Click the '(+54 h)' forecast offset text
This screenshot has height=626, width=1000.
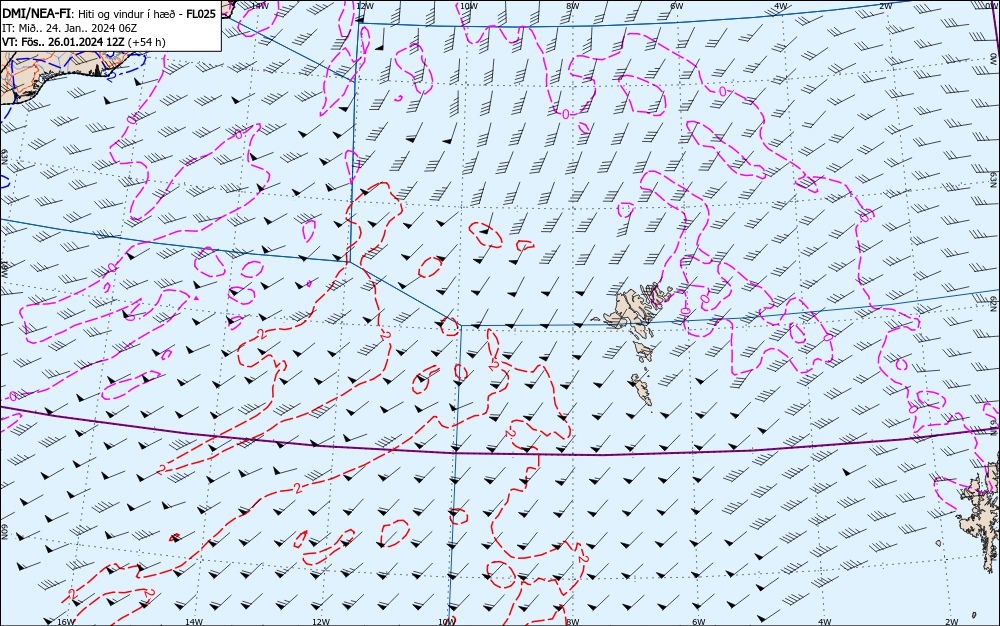pyautogui.click(x=147, y=42)
